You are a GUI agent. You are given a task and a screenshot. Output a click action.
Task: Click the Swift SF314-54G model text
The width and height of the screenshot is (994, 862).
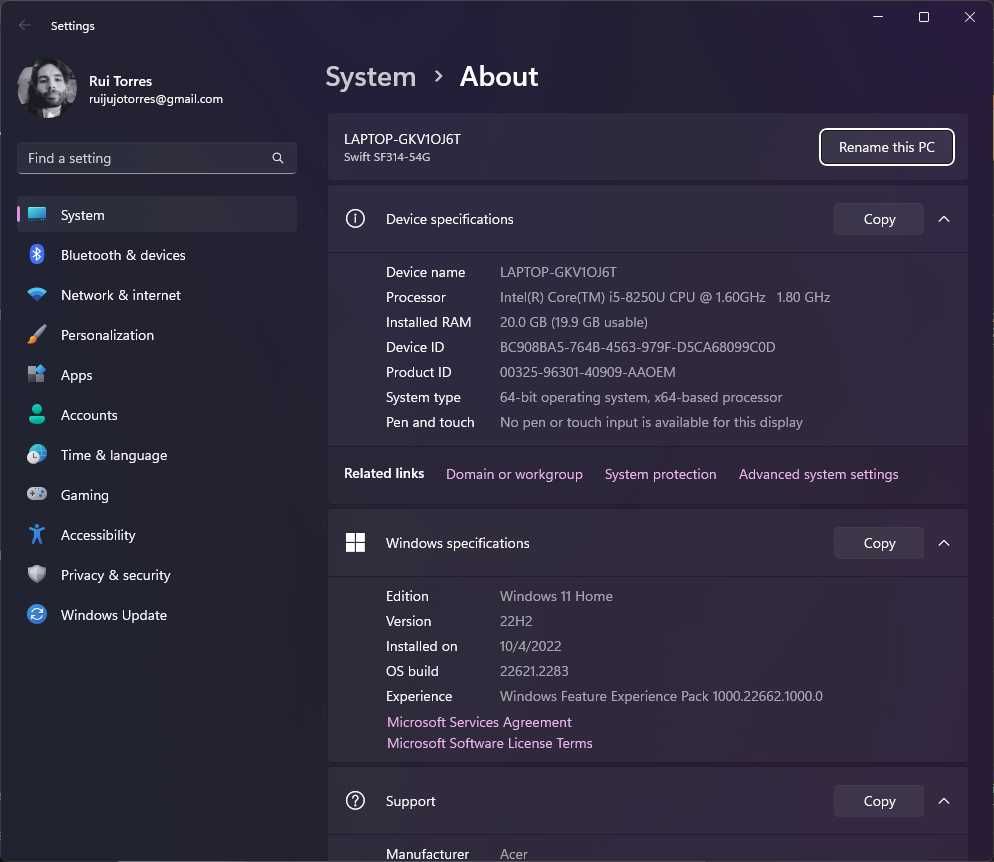(387, 157)
